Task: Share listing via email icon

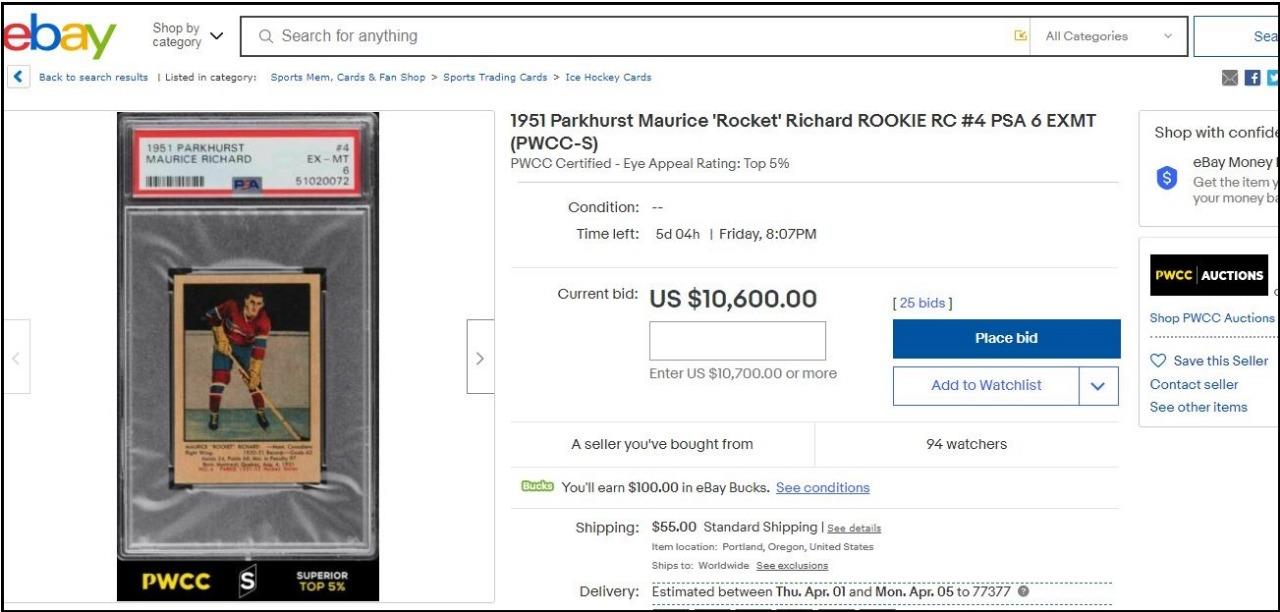Action: coord(1230,78)
